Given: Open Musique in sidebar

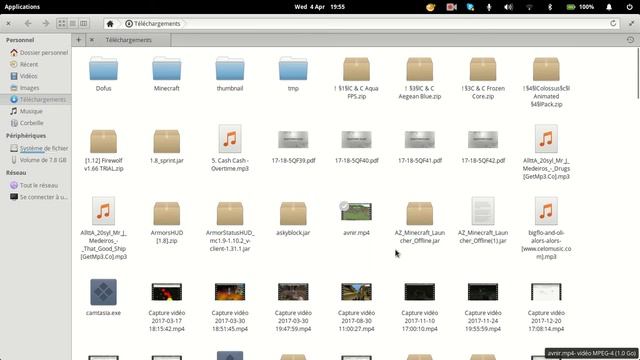Looking at the screenshot, I should coord(27,111).
